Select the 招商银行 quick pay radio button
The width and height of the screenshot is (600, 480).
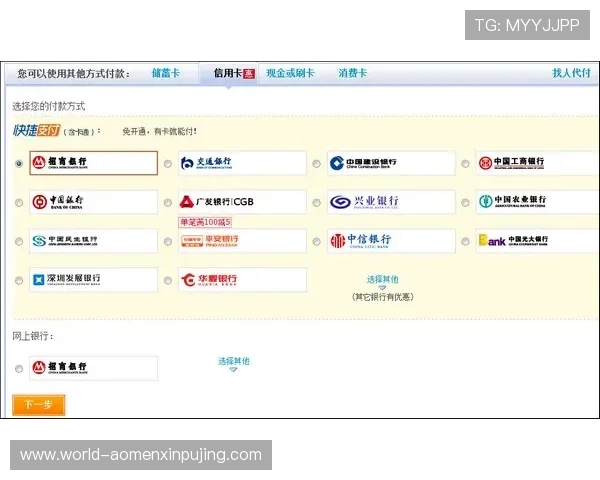[19, 164]
